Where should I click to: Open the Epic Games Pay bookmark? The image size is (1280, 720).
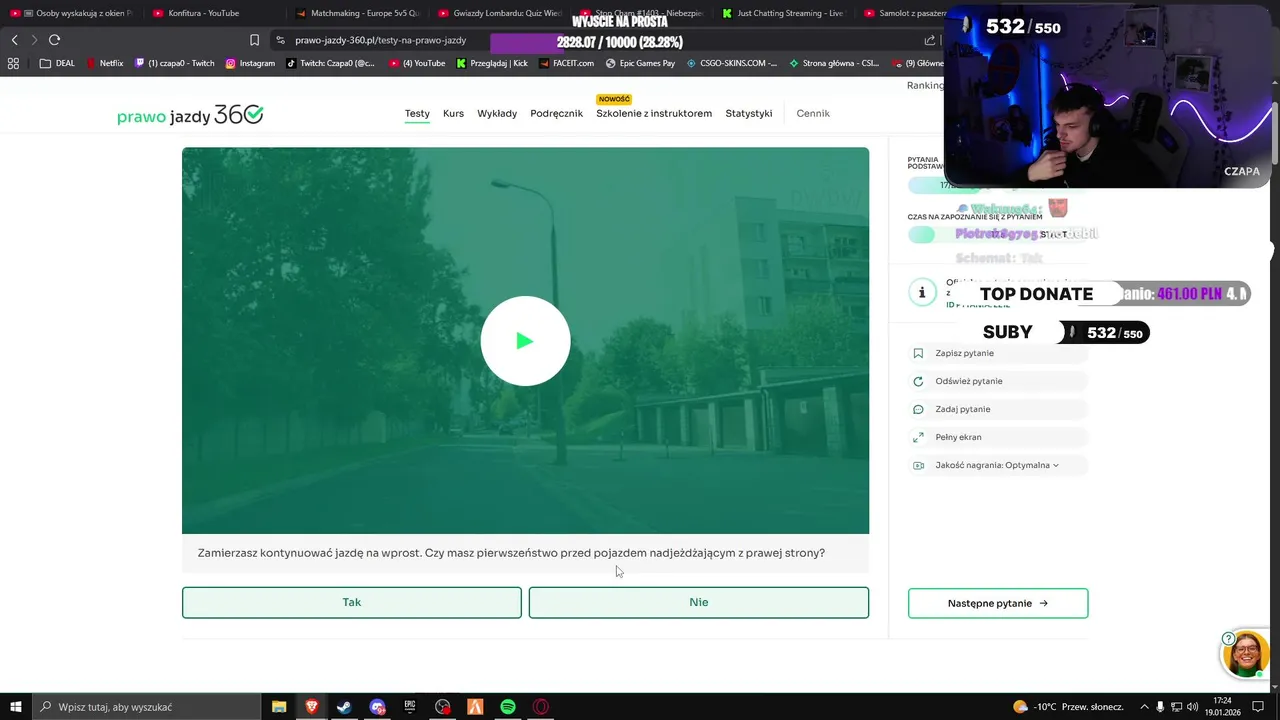640,63
